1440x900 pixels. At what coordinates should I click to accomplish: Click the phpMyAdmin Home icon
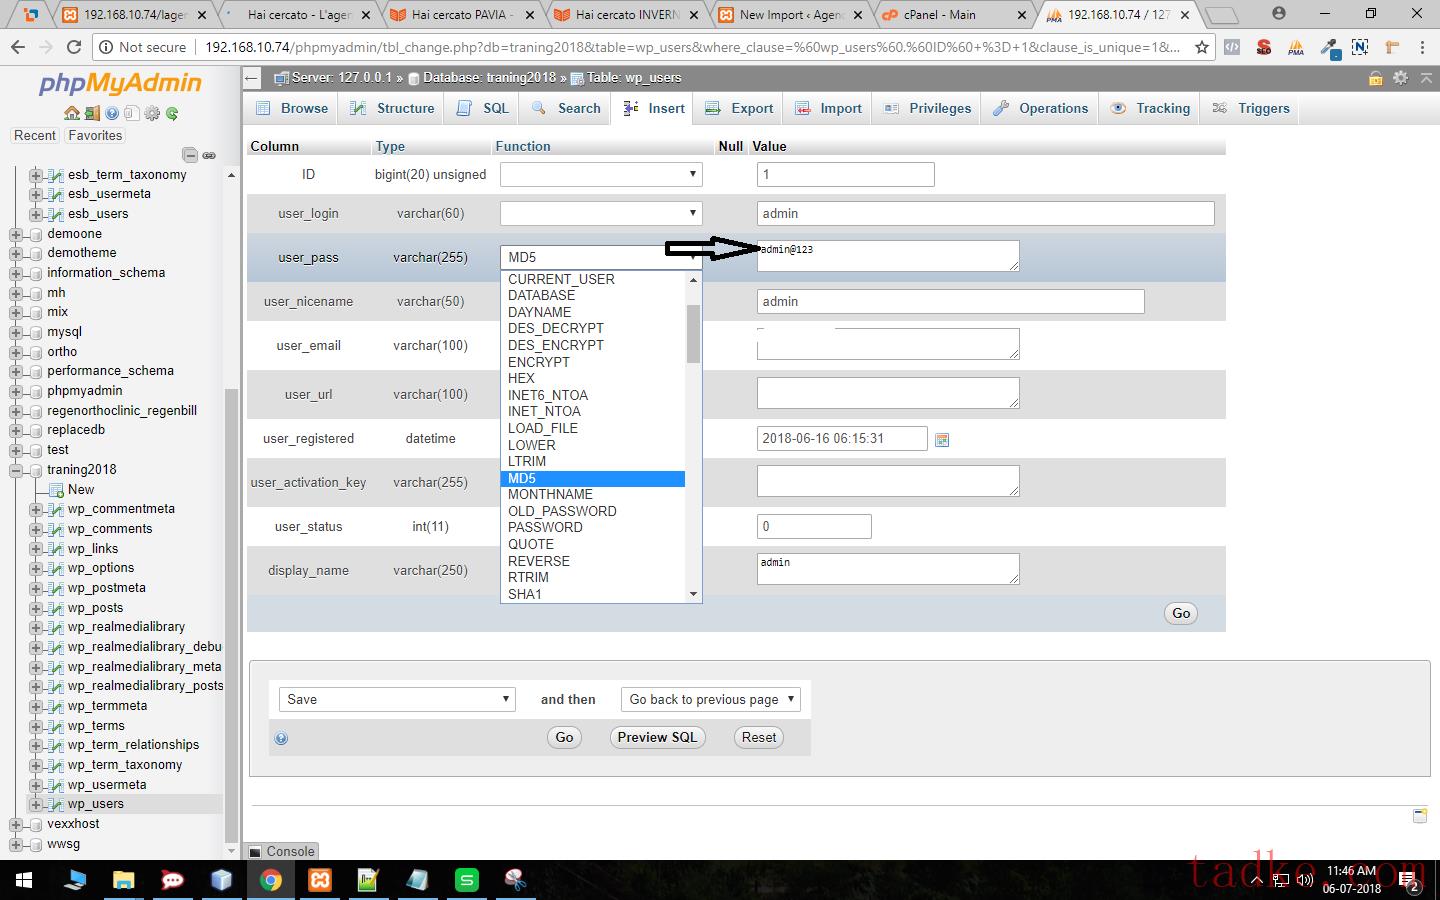(71, 113)
